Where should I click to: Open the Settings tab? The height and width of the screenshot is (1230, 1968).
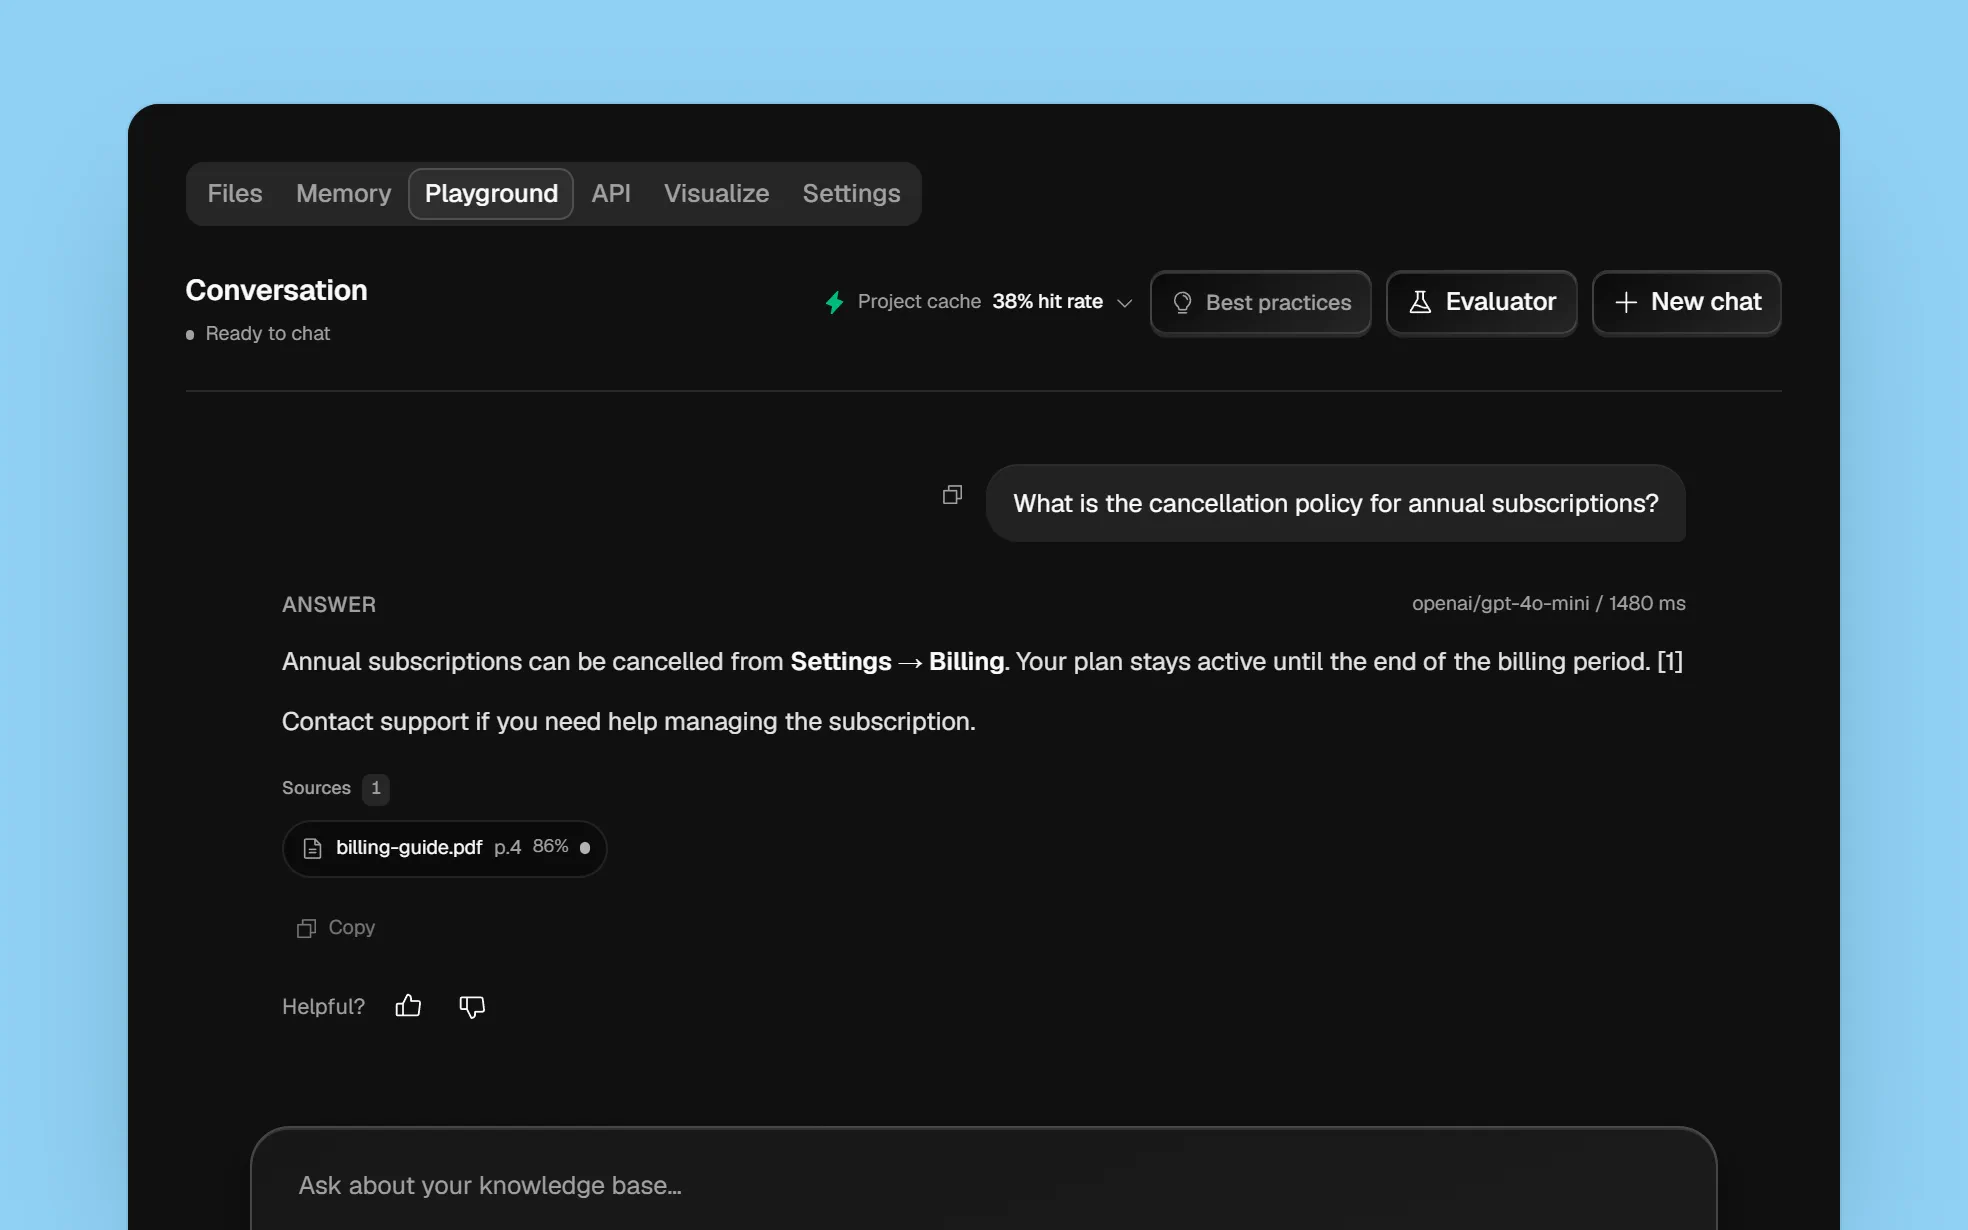click(851, 193)
